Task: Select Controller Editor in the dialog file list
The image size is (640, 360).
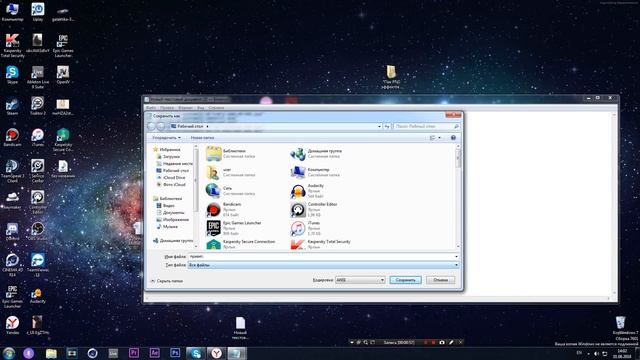Action: [314, 209]
